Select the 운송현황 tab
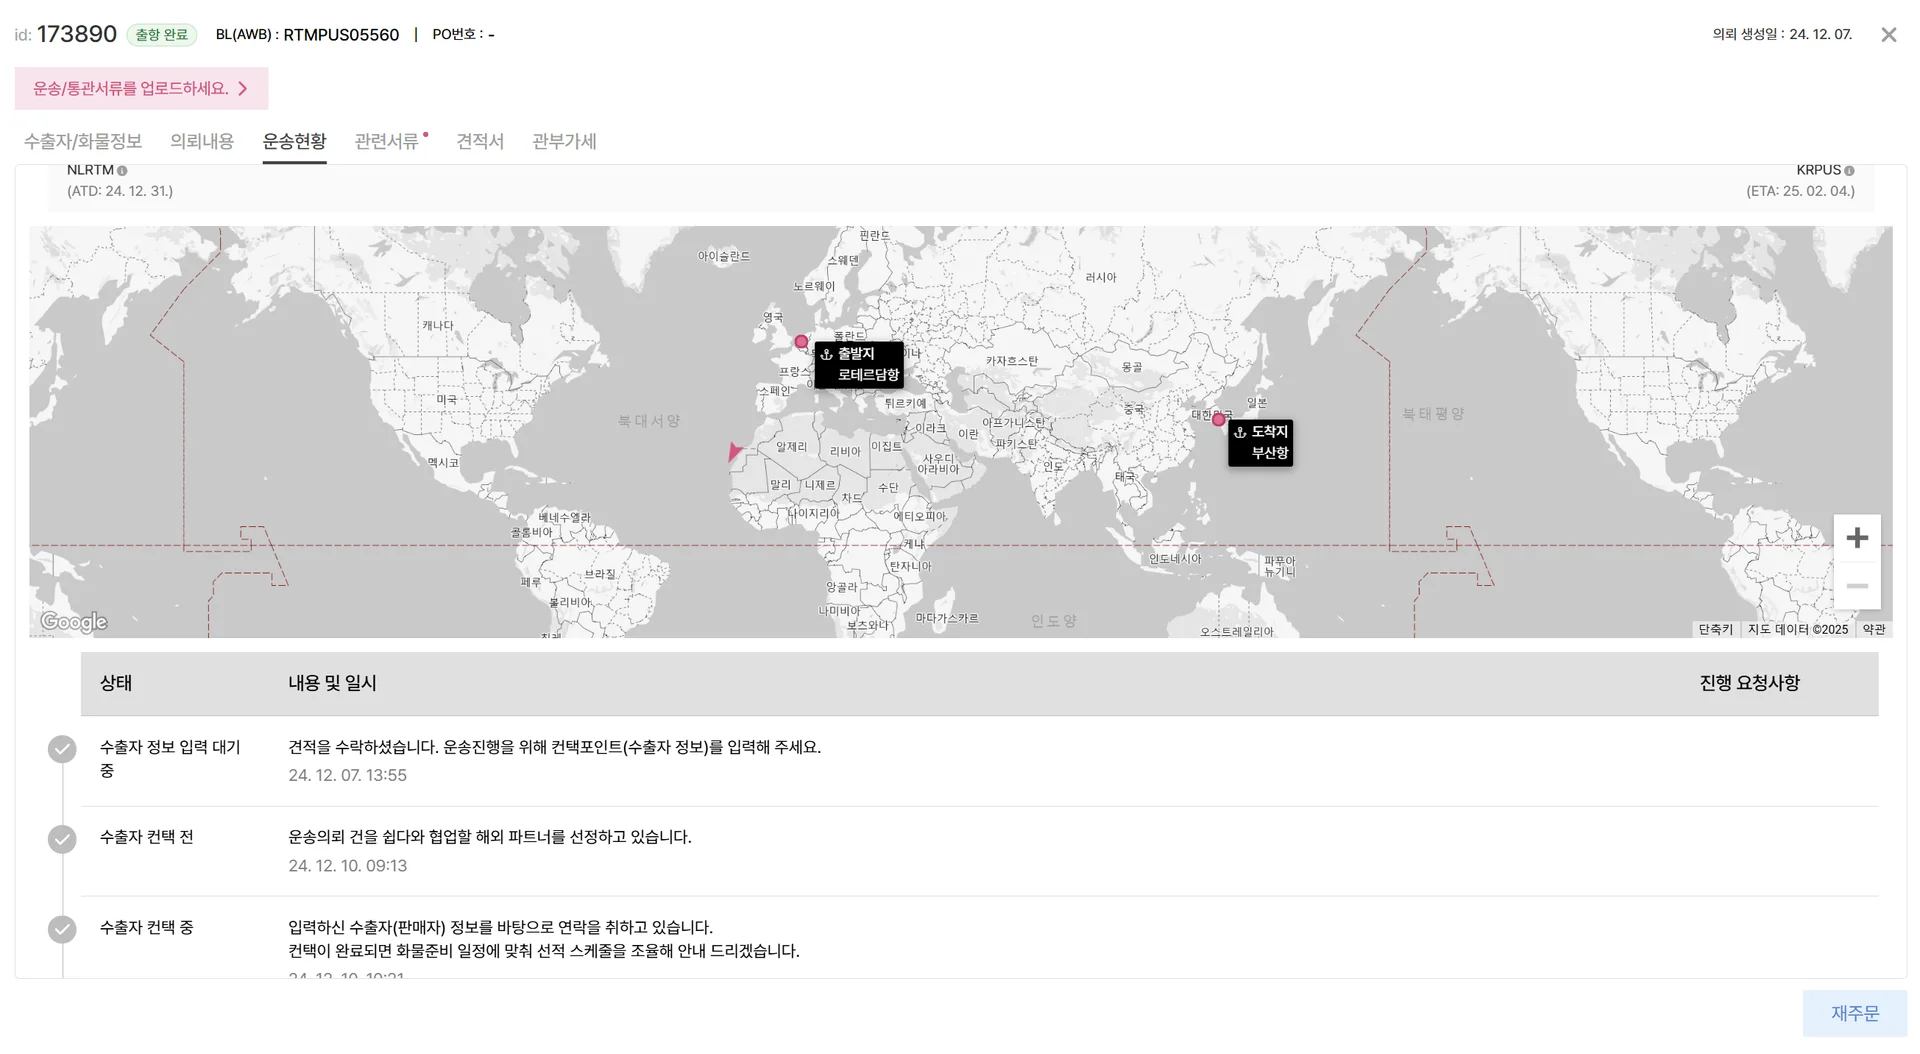 [x=294, y=141]
